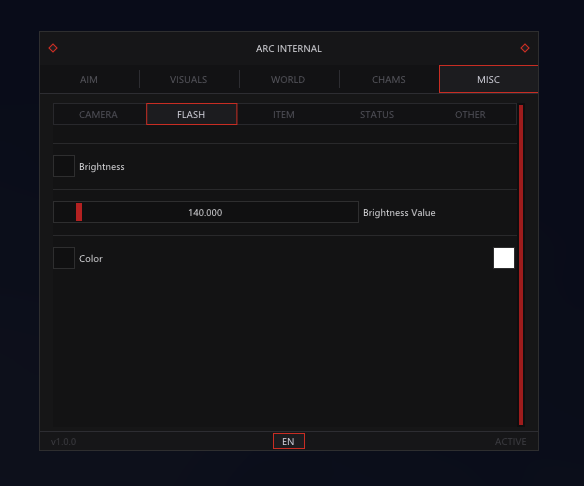Enable the Brightness checkbox
This screenshot has height=486, width=584.
64,166
